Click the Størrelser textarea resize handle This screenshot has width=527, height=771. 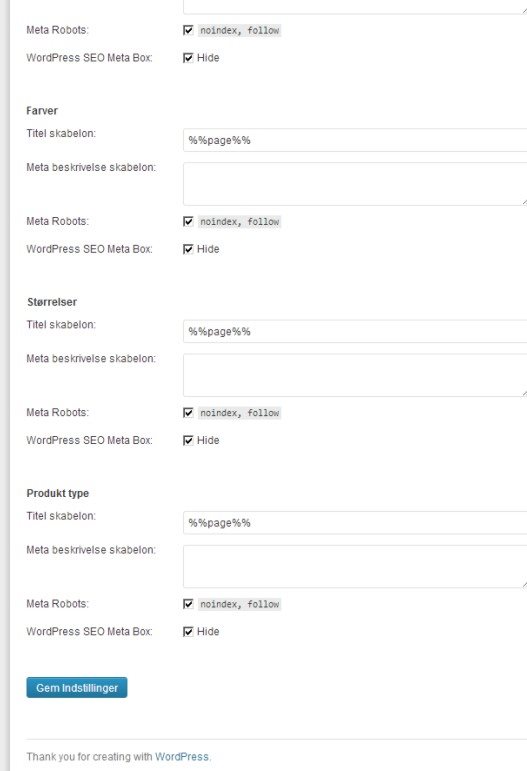(x=524, y=393)
